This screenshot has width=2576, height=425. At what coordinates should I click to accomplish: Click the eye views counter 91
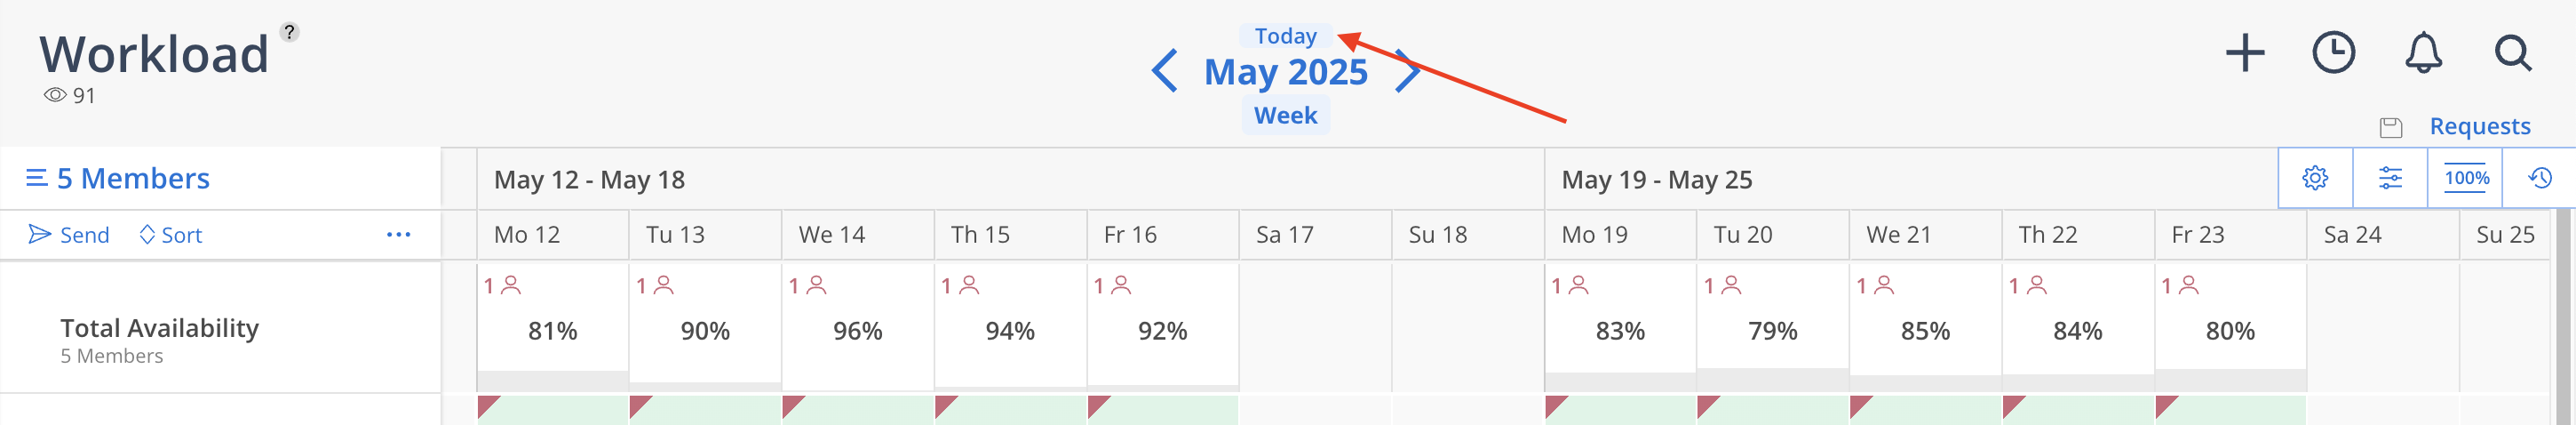click(x=69, y=95)
